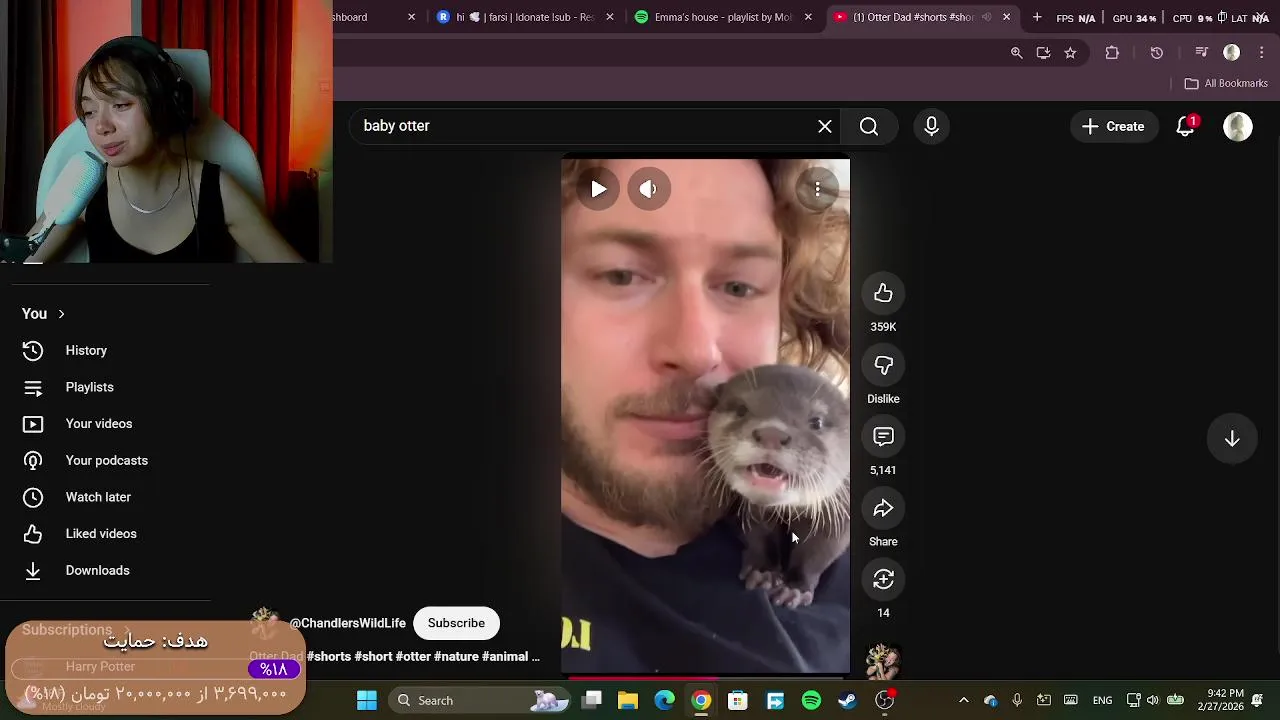The height and width of the screenshot is (720, 1280).
Task: Open the Windows Start menu
Action: (367, 701)
